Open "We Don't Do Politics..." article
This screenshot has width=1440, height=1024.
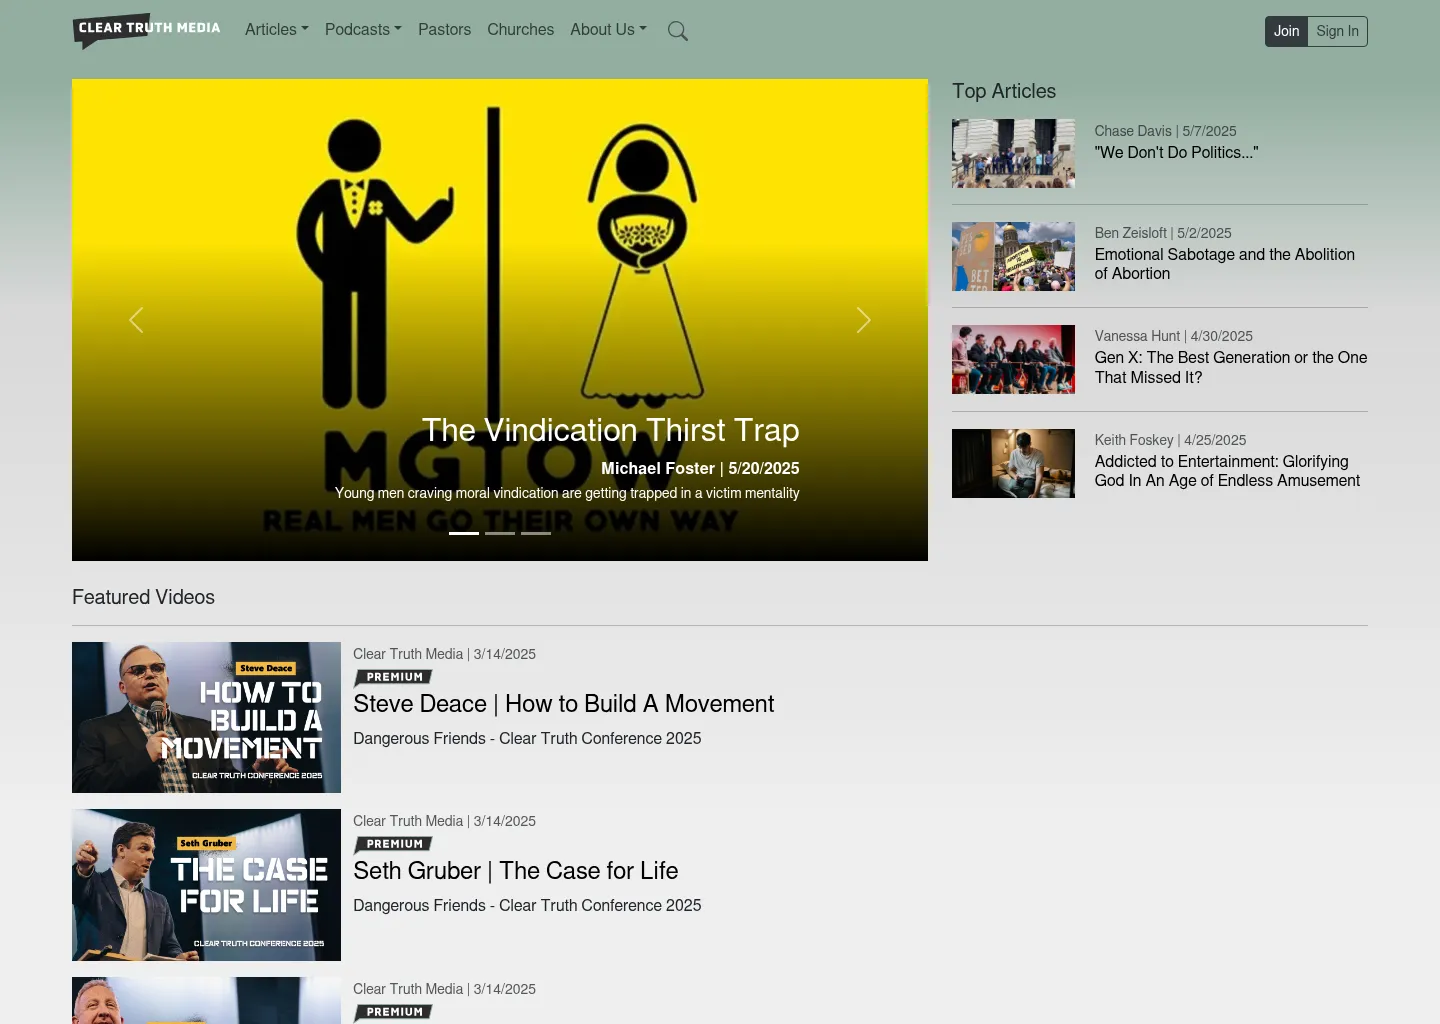tap(1176, 152)
